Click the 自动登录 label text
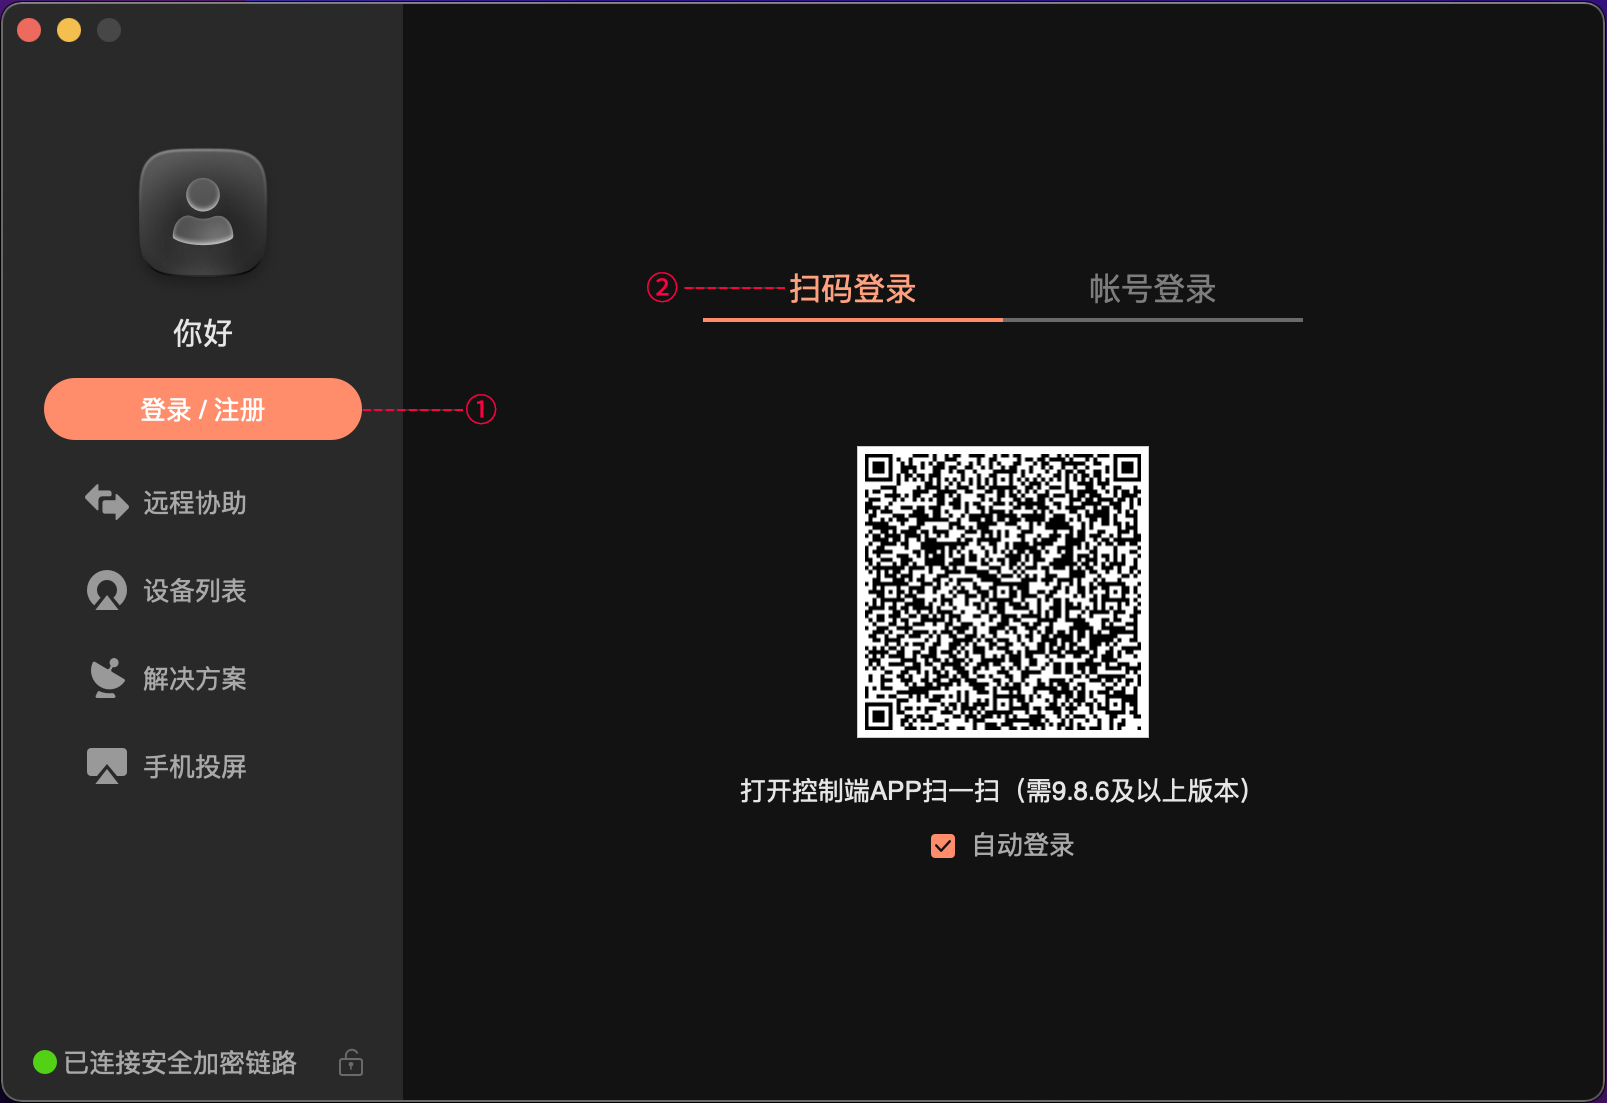Screen dimensions: 1607x1103 (x=1023, y=846)
